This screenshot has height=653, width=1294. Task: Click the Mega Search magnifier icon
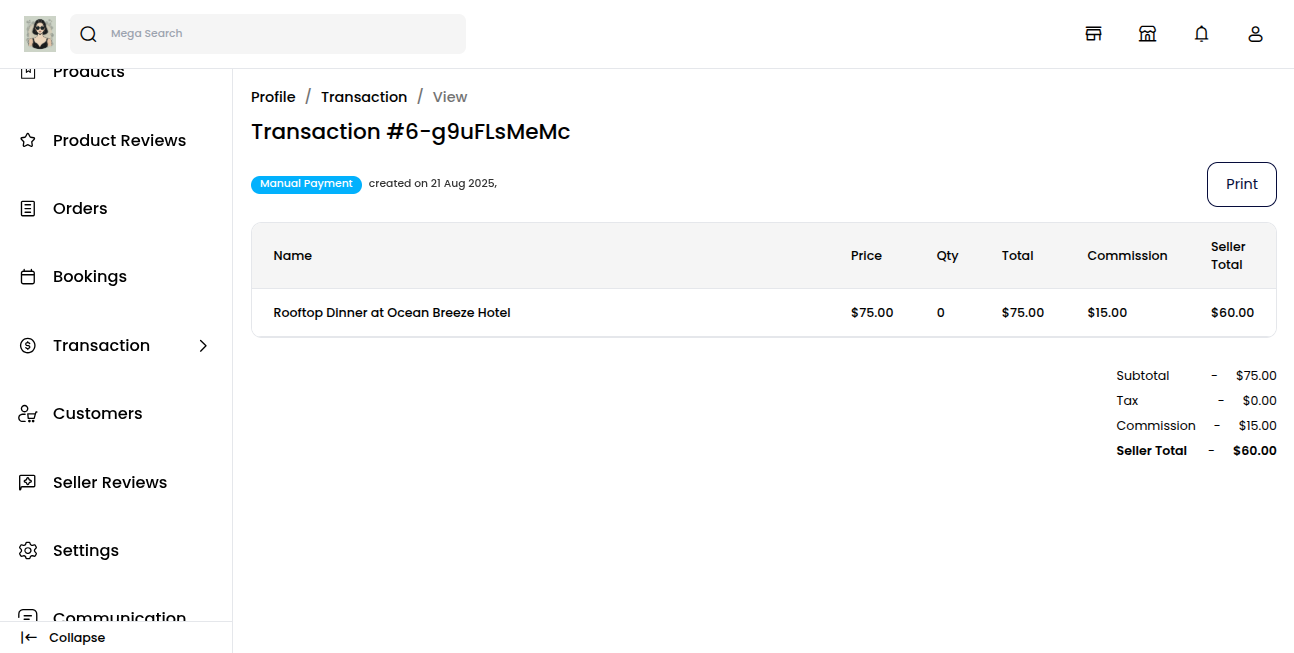pyautogui.click(x=89, y=34)
